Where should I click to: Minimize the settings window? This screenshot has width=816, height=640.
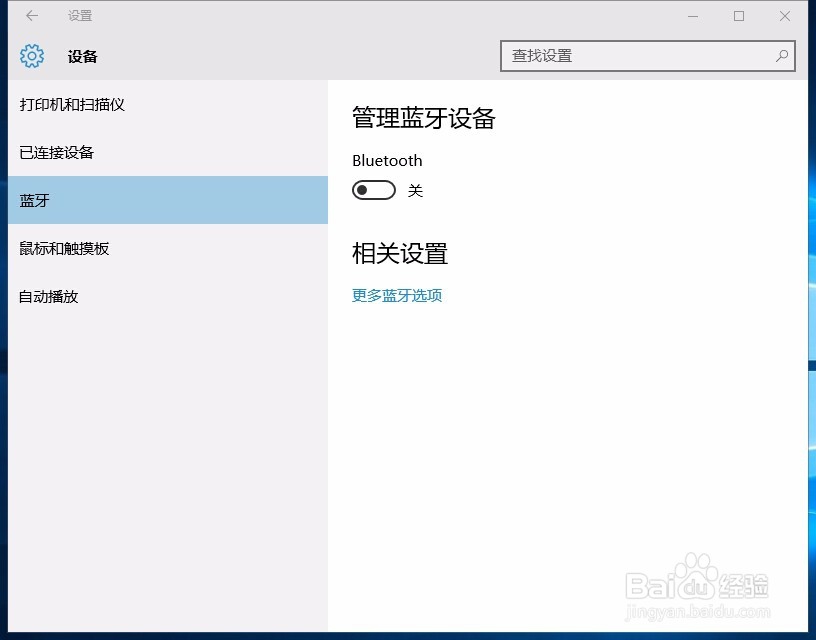point(693,16)
